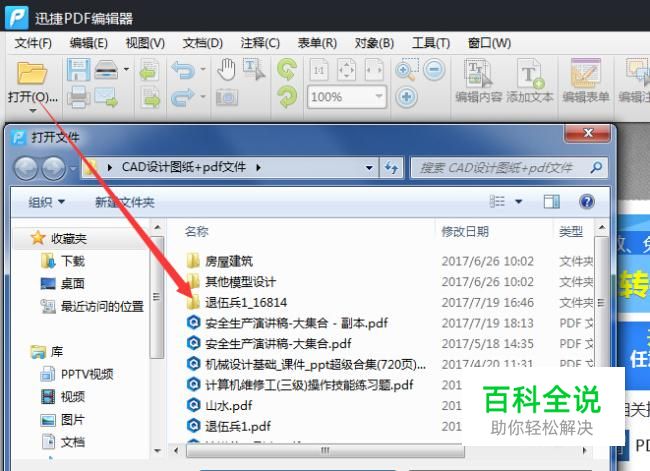Click previous page green arrow document icon
Screen dimensions: 650x471
[149, 70]
